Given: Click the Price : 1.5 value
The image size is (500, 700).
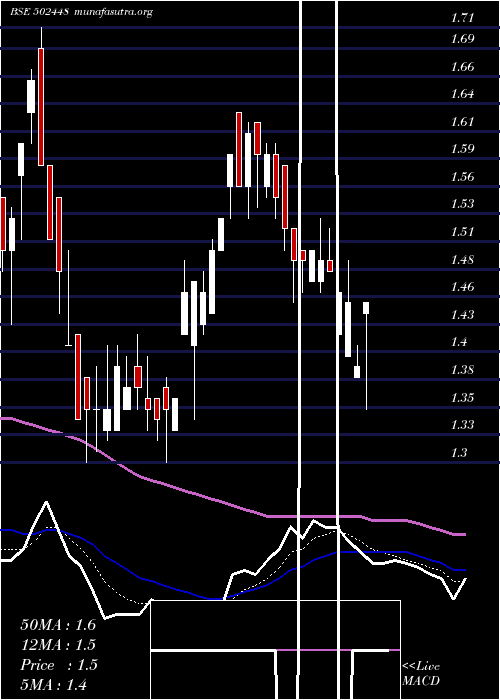Looking at the screenshot, I should click(58, 665).
